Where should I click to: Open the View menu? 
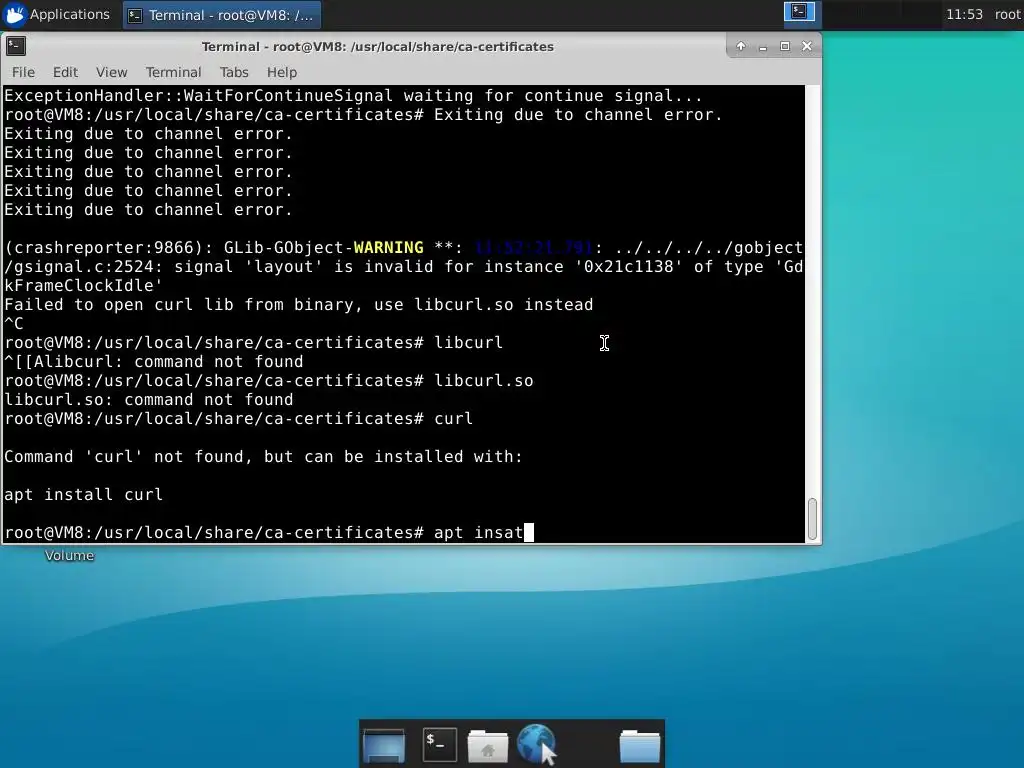tap(112, 72)
